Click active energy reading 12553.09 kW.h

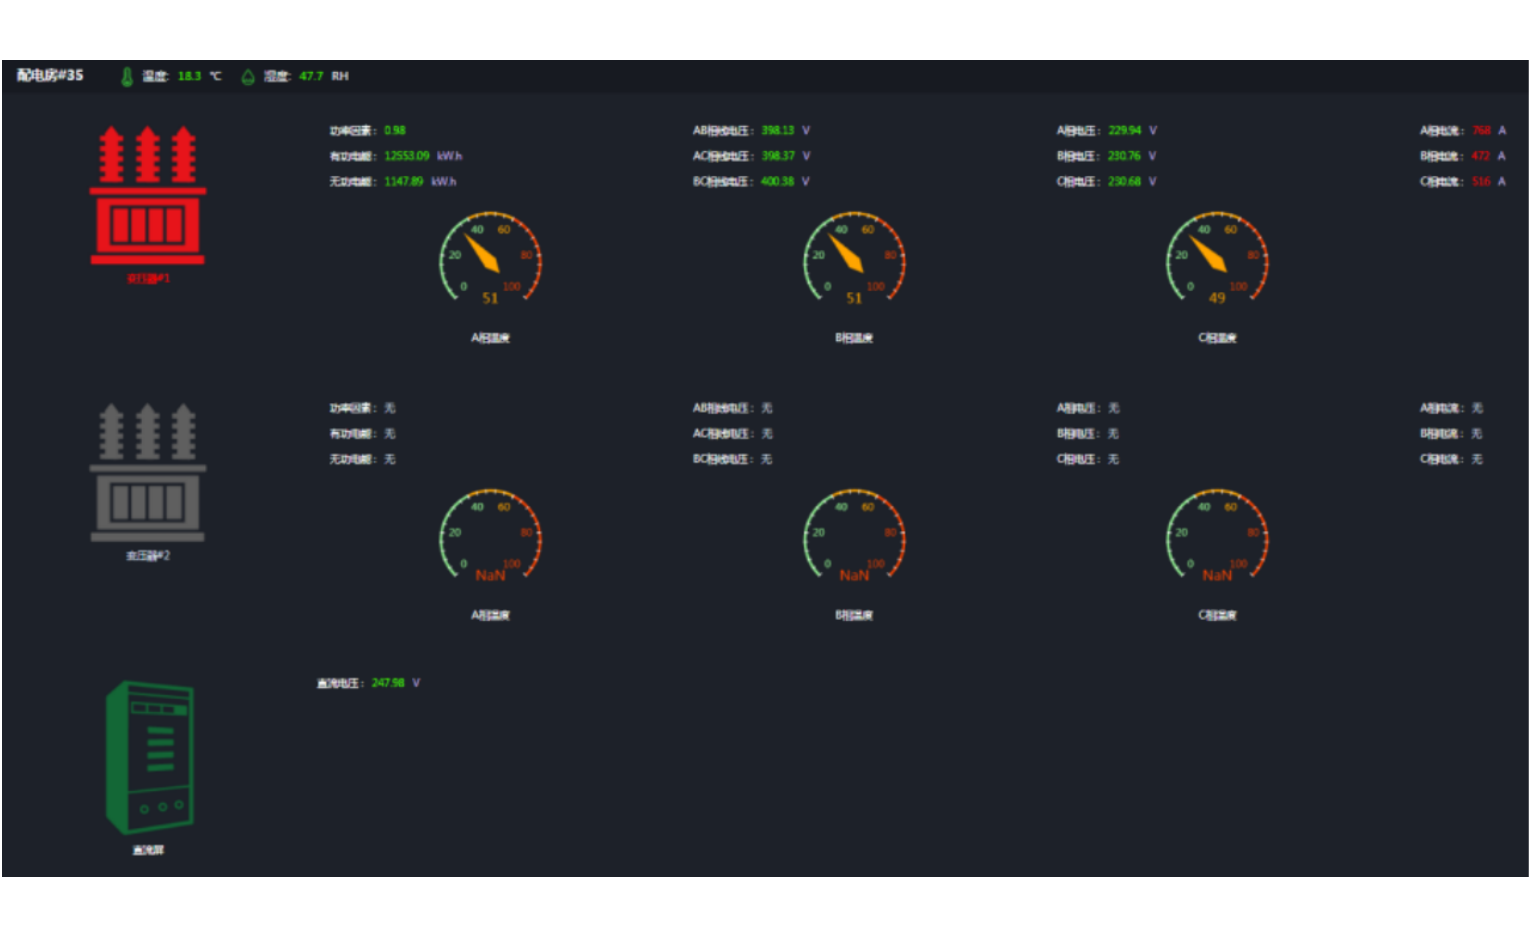(407, 156)
